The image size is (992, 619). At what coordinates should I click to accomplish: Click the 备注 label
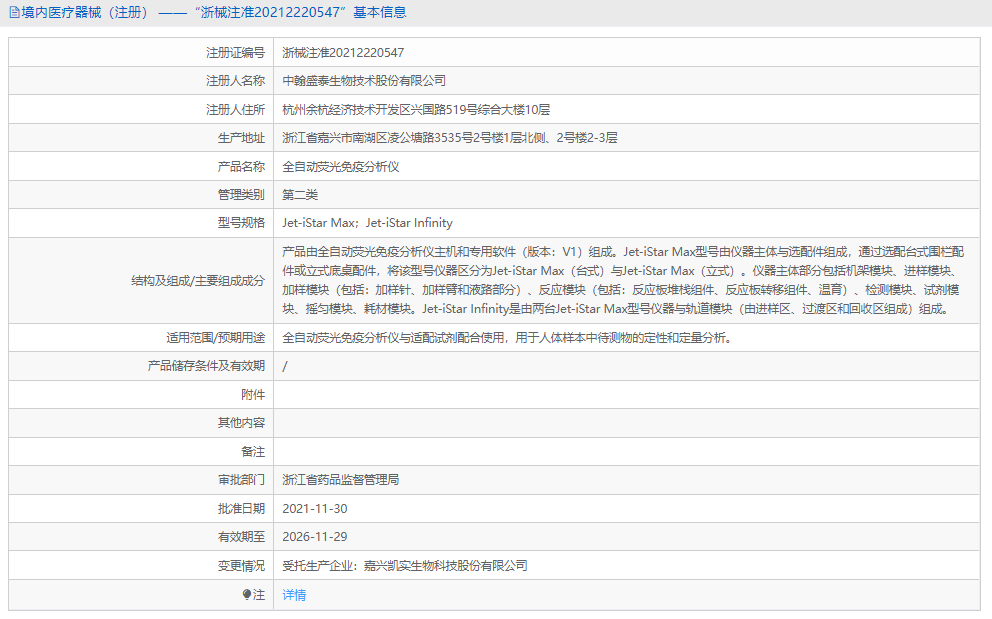(x=253, y=451)
